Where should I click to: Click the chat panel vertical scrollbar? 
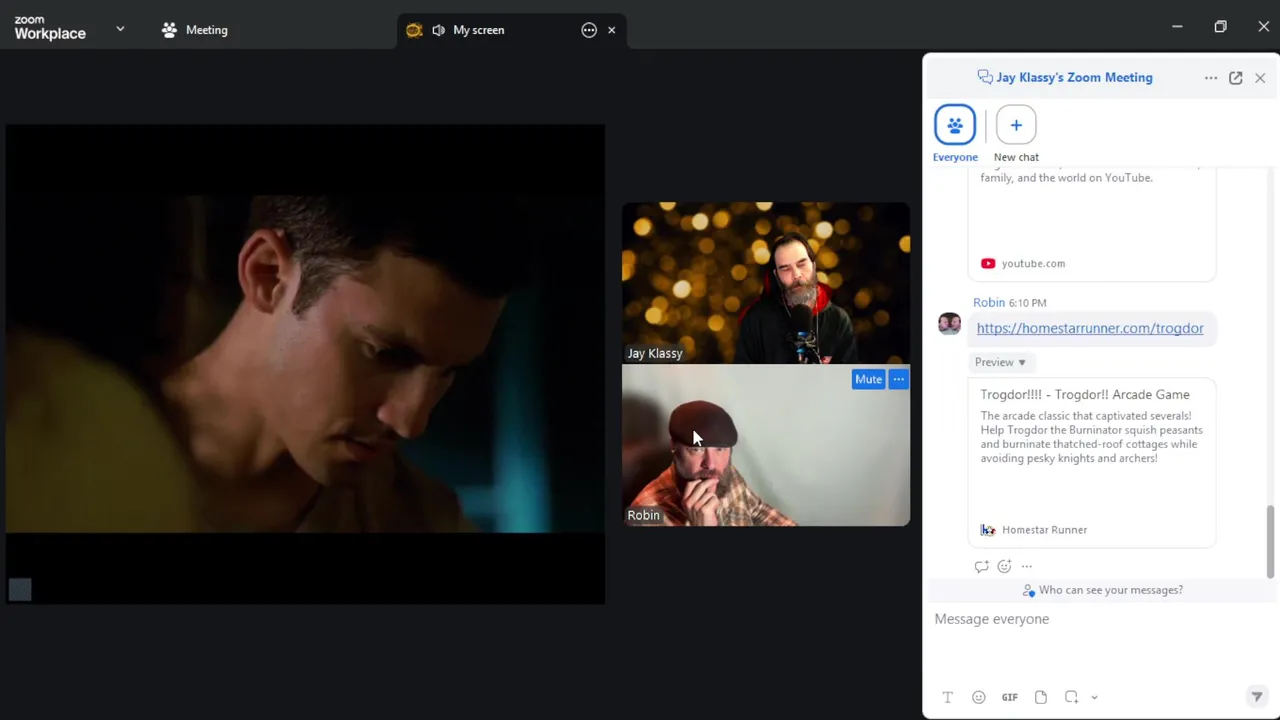pyautogui.click(x=1271, y=541)
